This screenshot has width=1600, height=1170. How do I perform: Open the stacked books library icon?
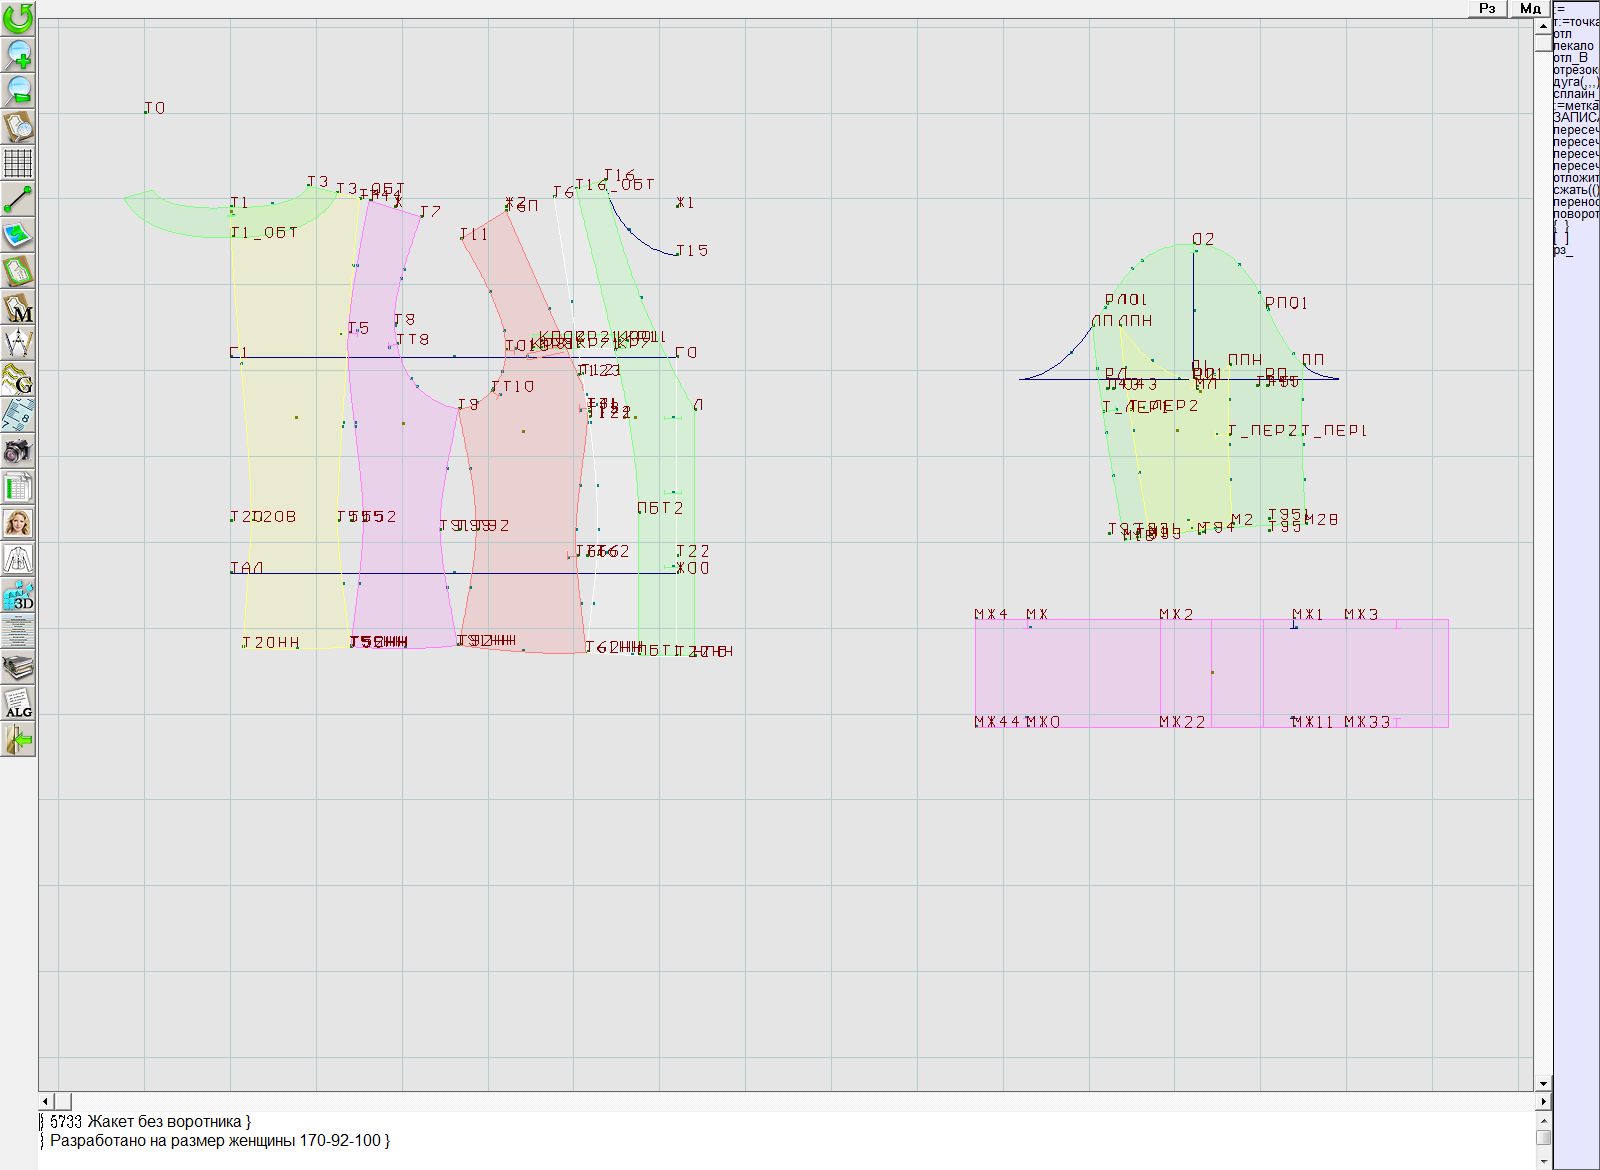pyautogui.click(x=18, y=667)
